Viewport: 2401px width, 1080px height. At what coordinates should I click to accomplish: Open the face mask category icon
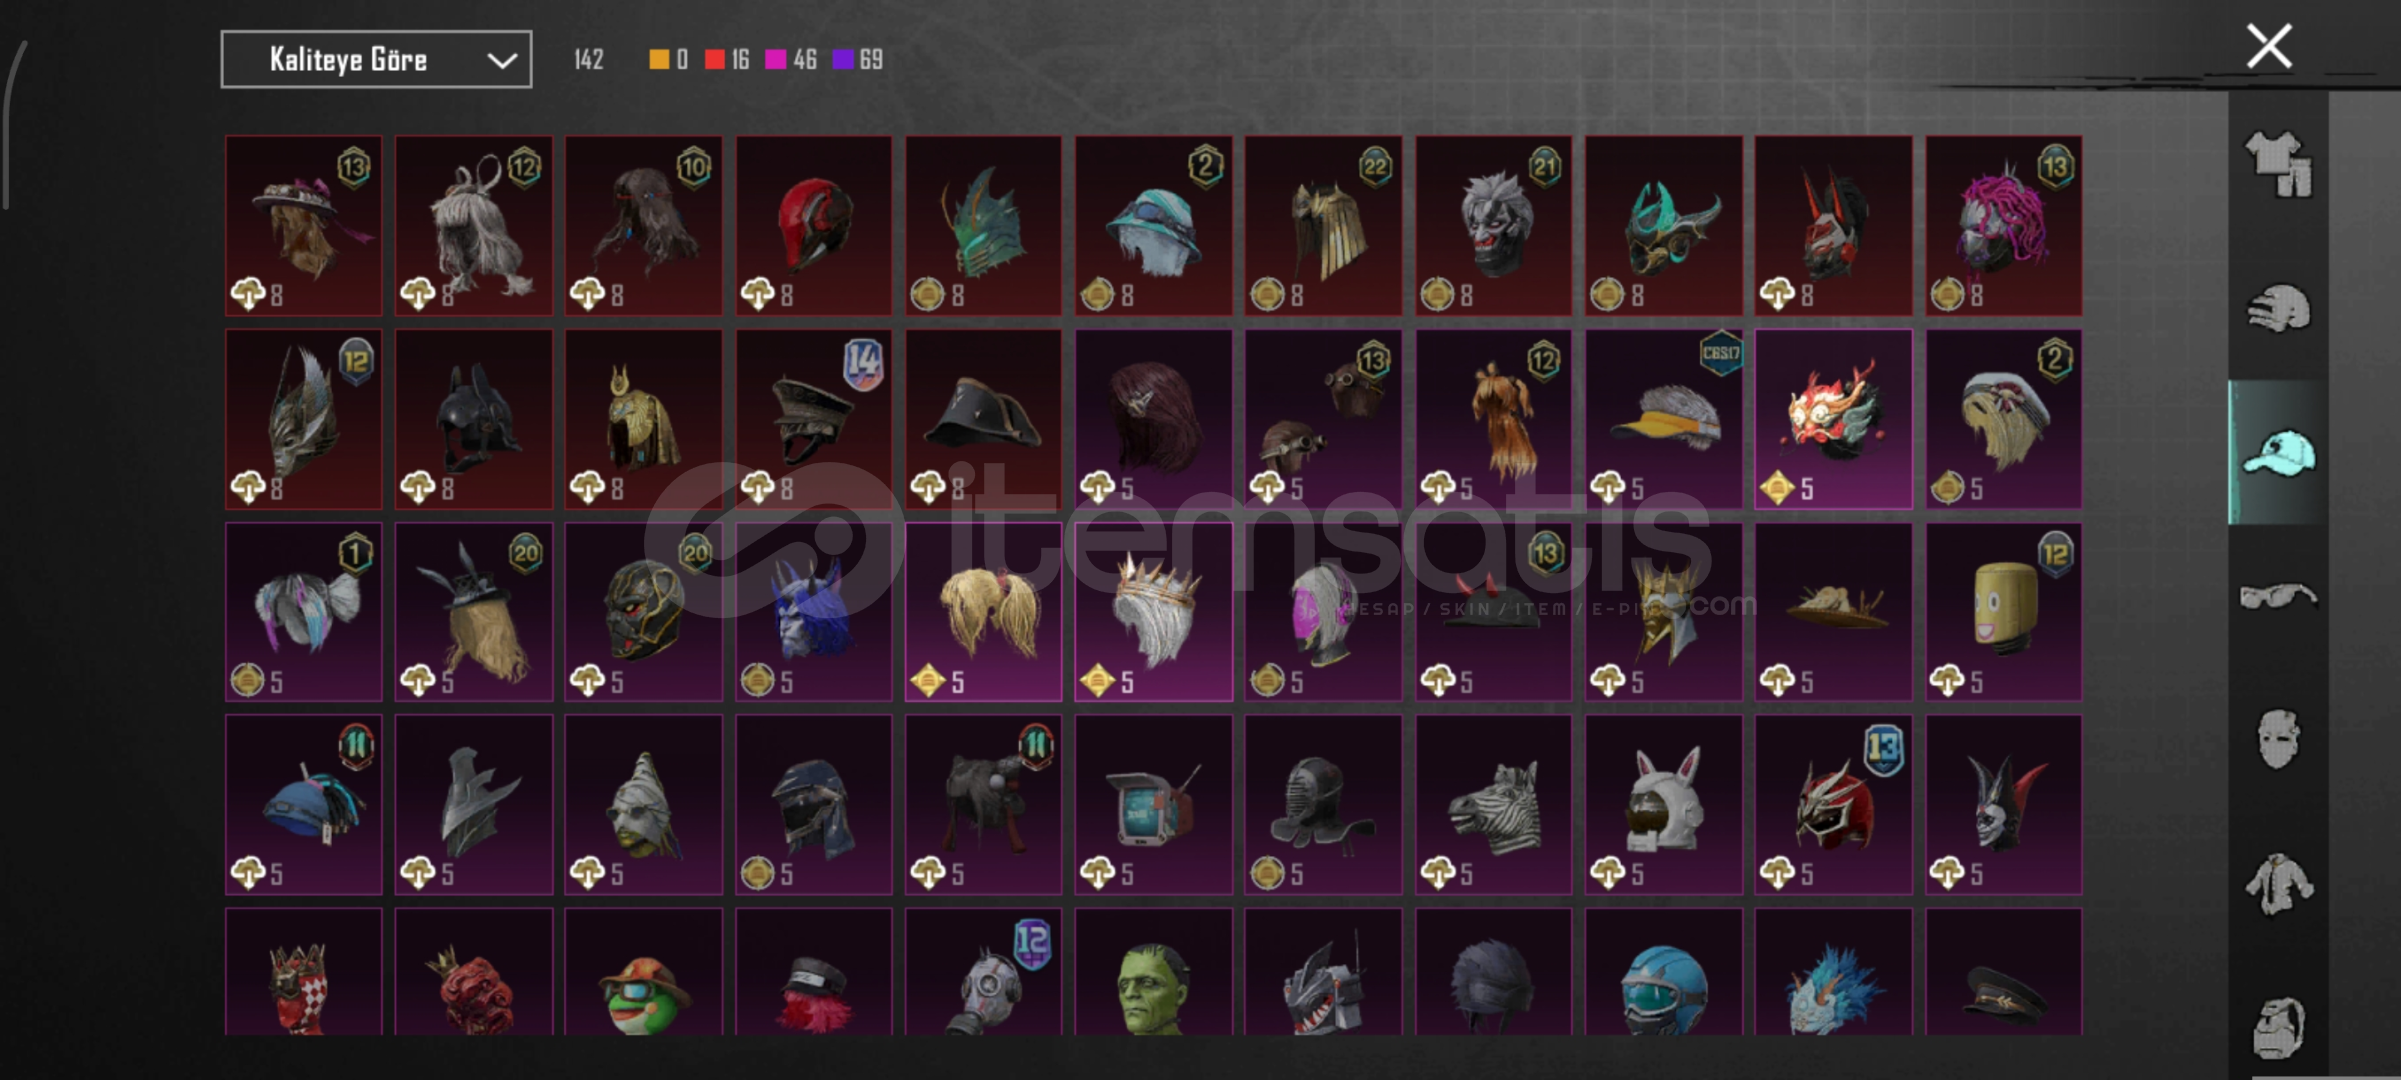pyautogui.click(x=2279, y=739)
